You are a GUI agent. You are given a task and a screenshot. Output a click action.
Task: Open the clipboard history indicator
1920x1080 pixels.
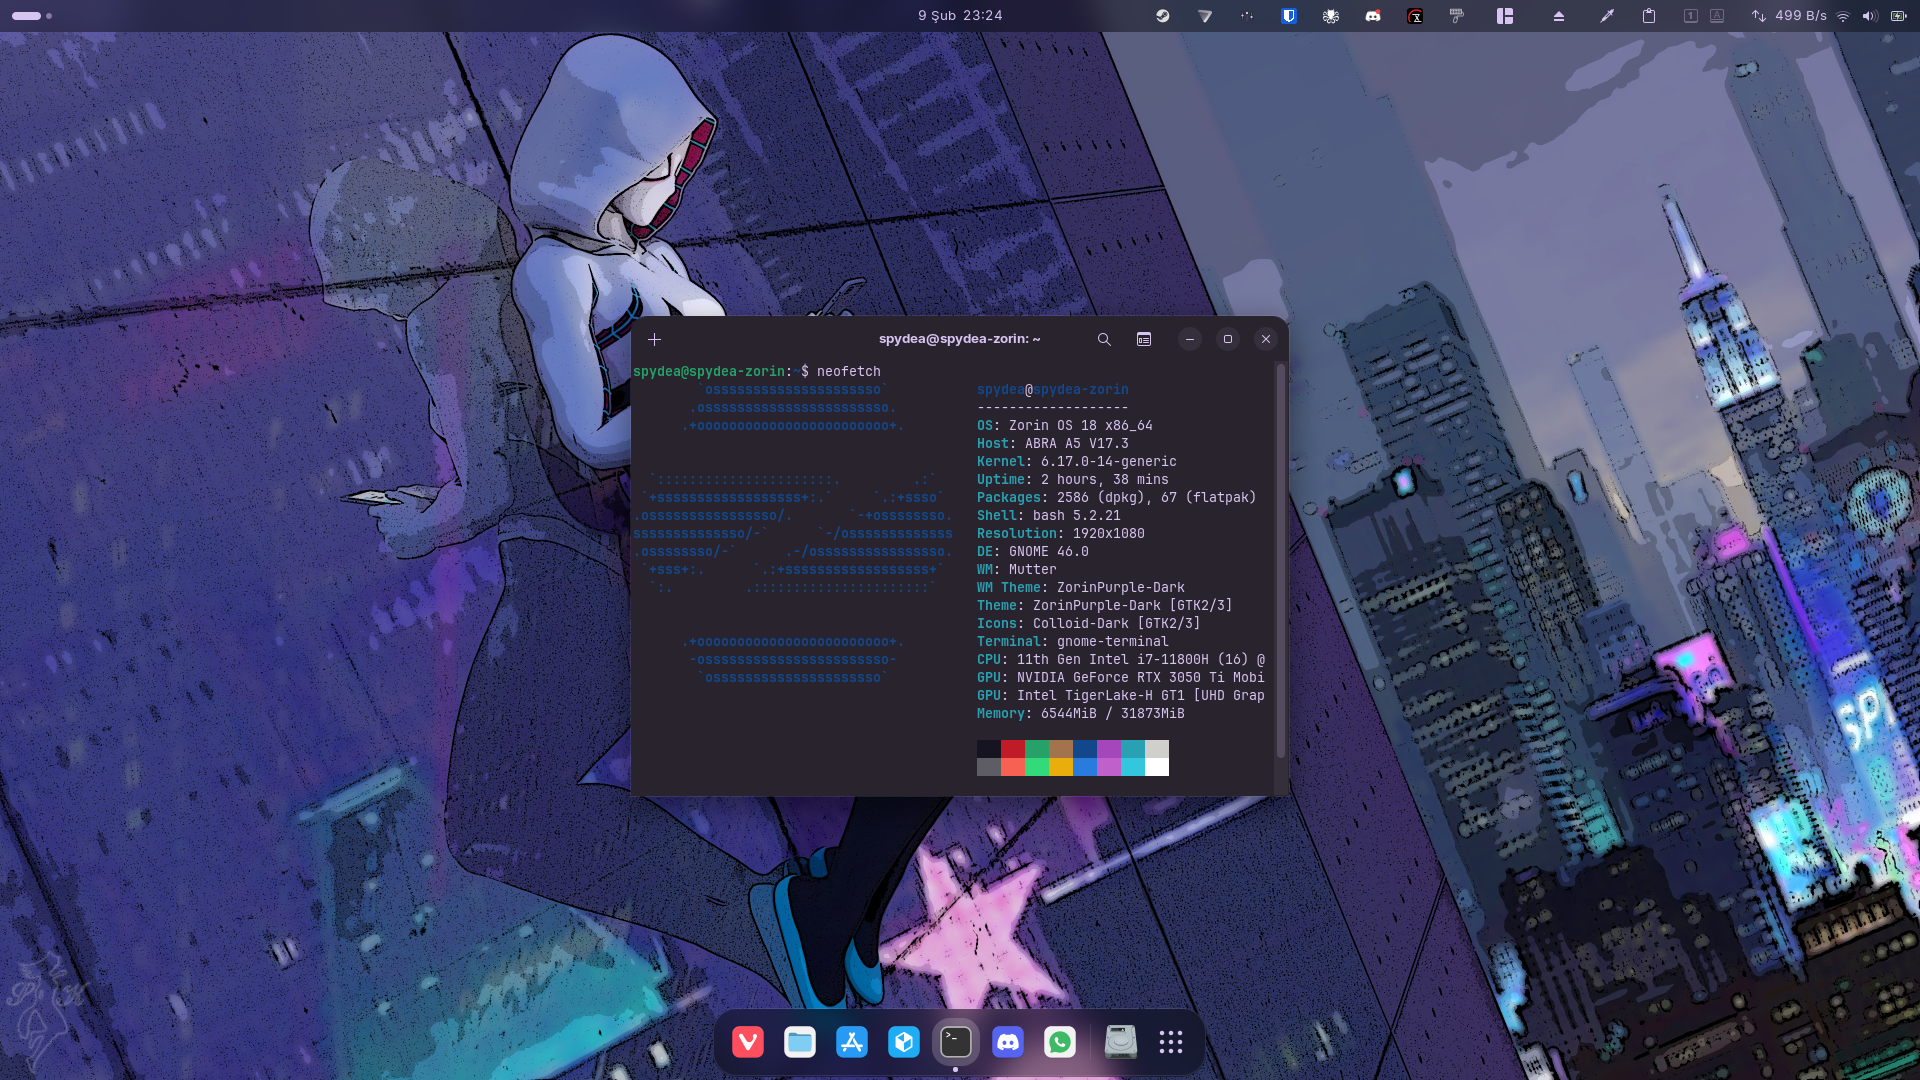pos(1649,16)
